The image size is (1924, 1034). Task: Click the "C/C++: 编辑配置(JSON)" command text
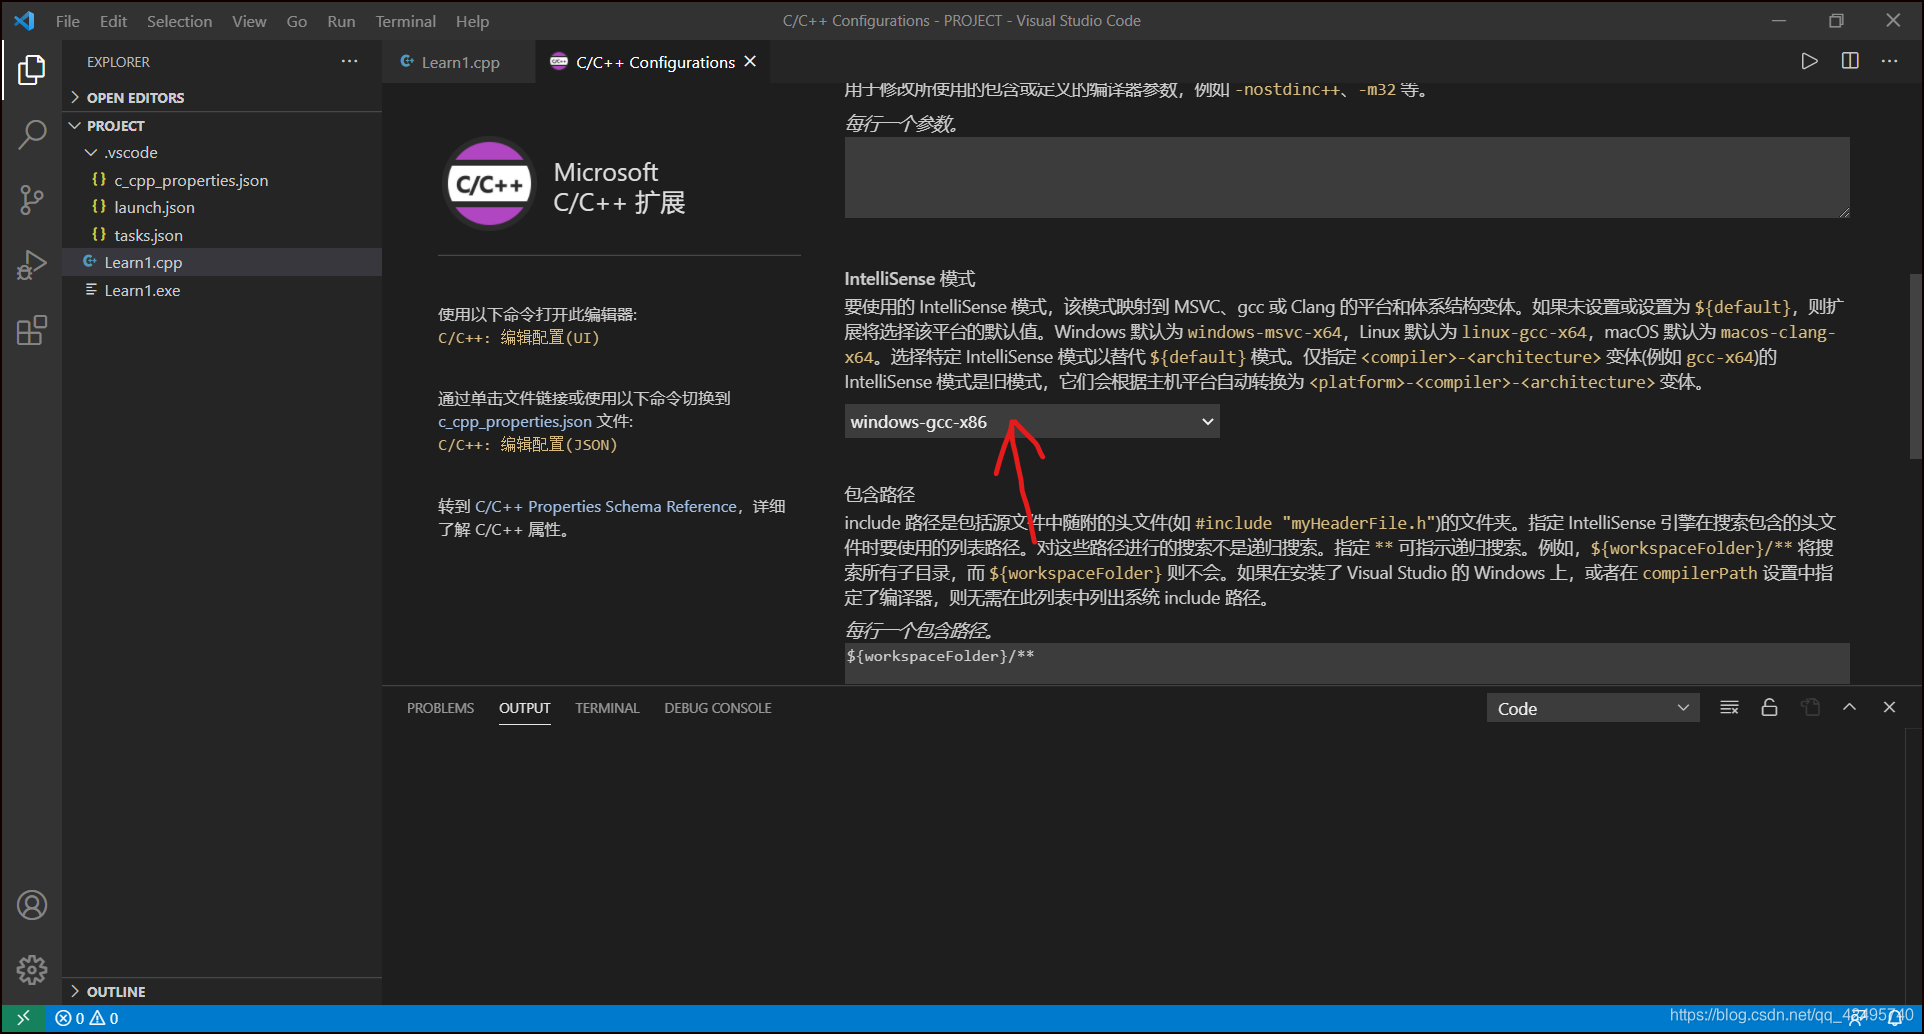point(527,445)
